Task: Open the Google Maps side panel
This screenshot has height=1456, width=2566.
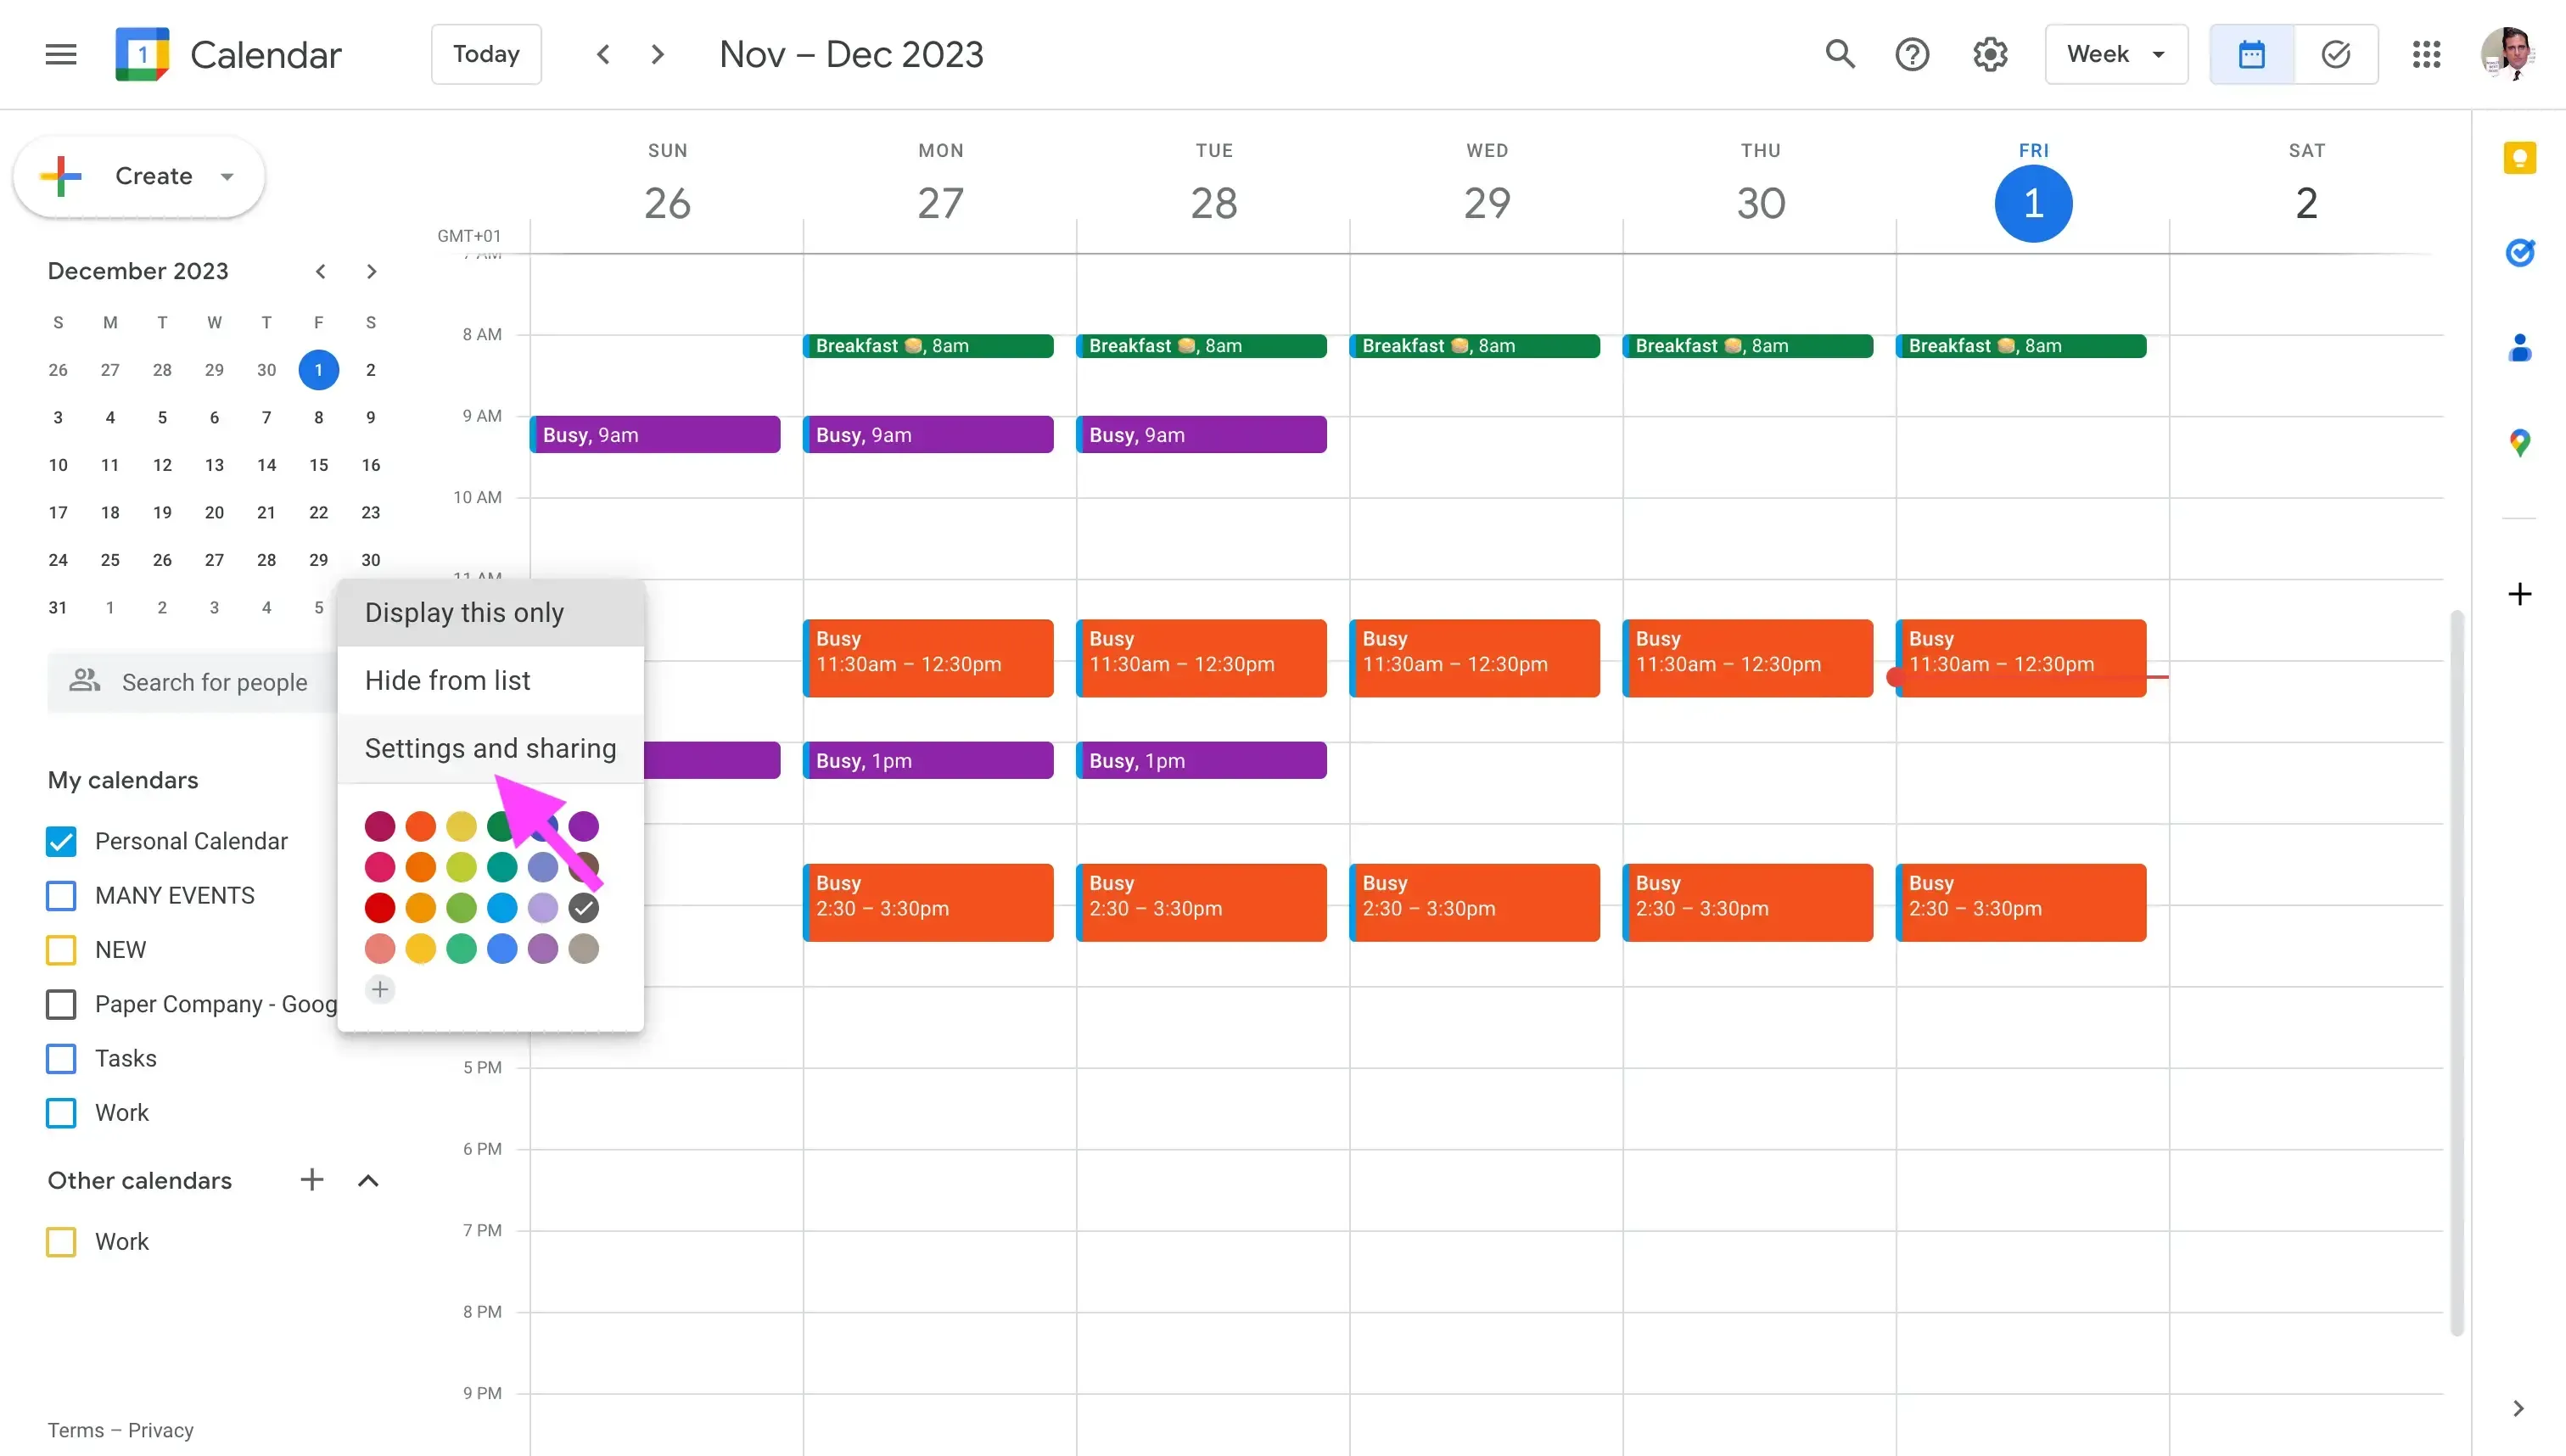Action: pyautogui.click(x=2521, y=441)
